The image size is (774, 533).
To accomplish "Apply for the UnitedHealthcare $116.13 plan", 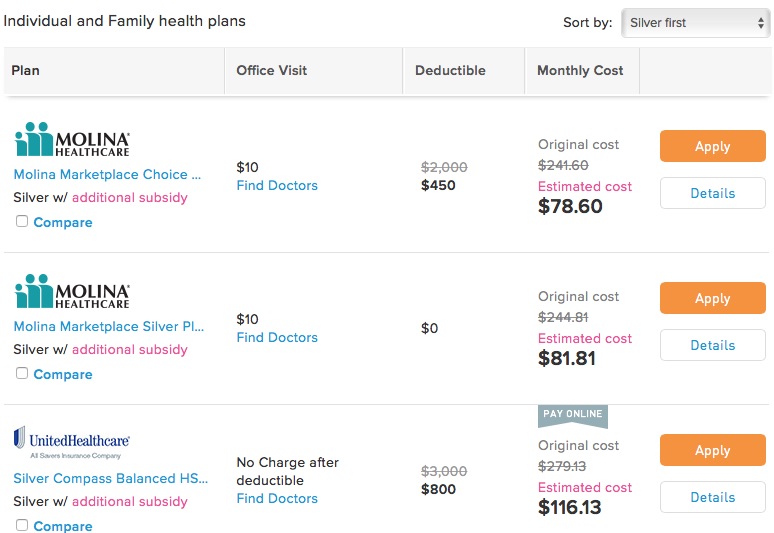I will click(x=712, y=450).
